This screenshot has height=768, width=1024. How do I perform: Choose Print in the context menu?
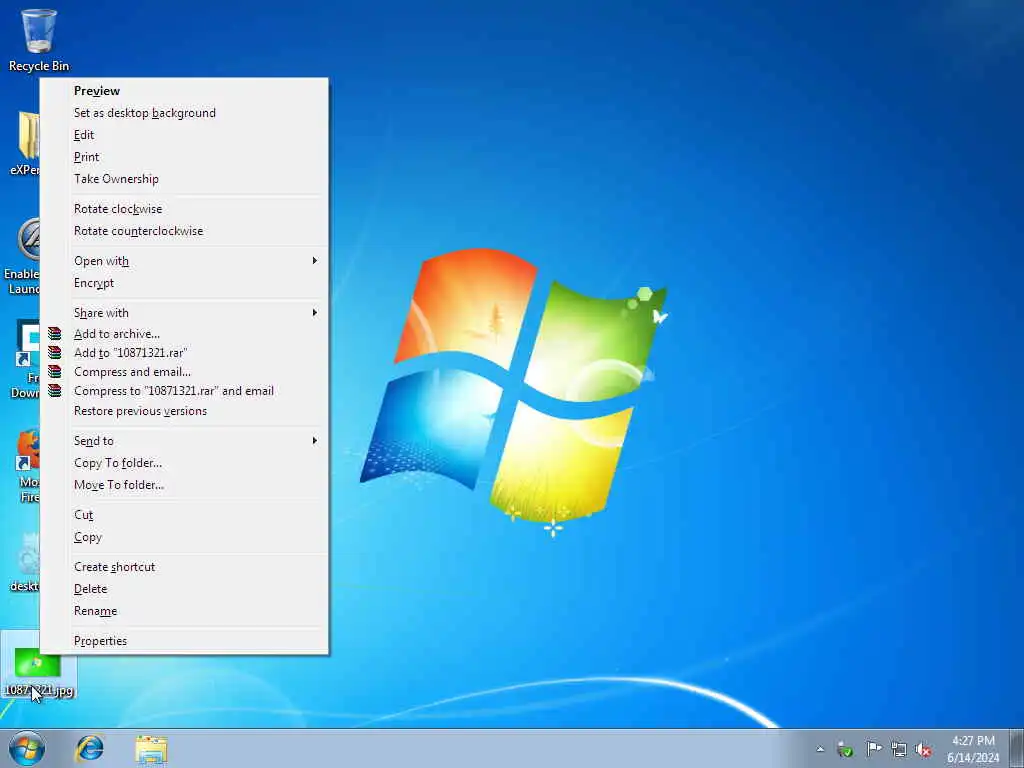point(184,157)
